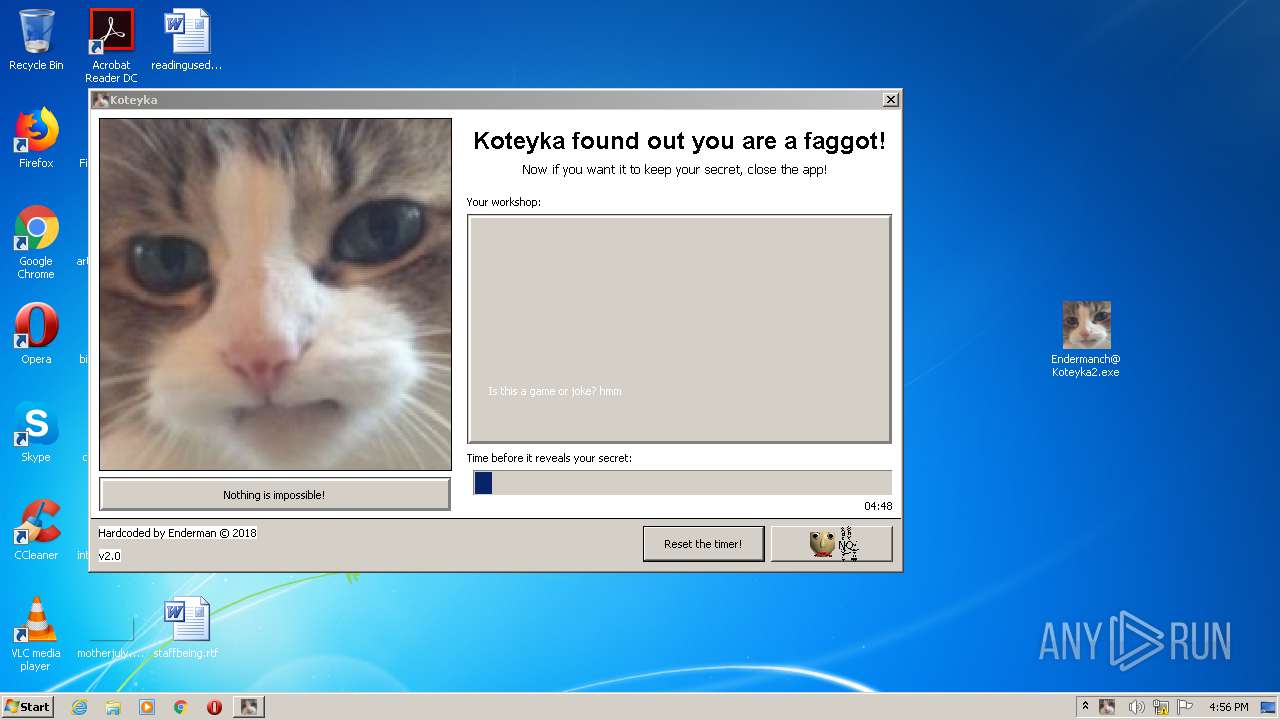Open Chrome from the taskbar
The height and width of the screenshot is (720, 1280).
[180, 707]
